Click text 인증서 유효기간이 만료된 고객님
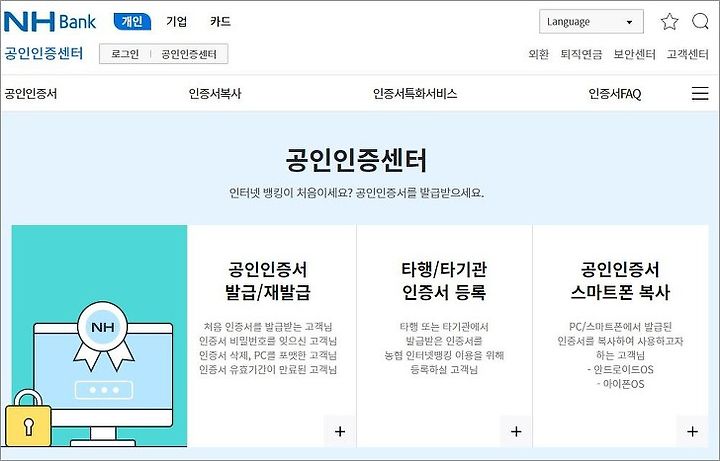 [x=268, y=370]
